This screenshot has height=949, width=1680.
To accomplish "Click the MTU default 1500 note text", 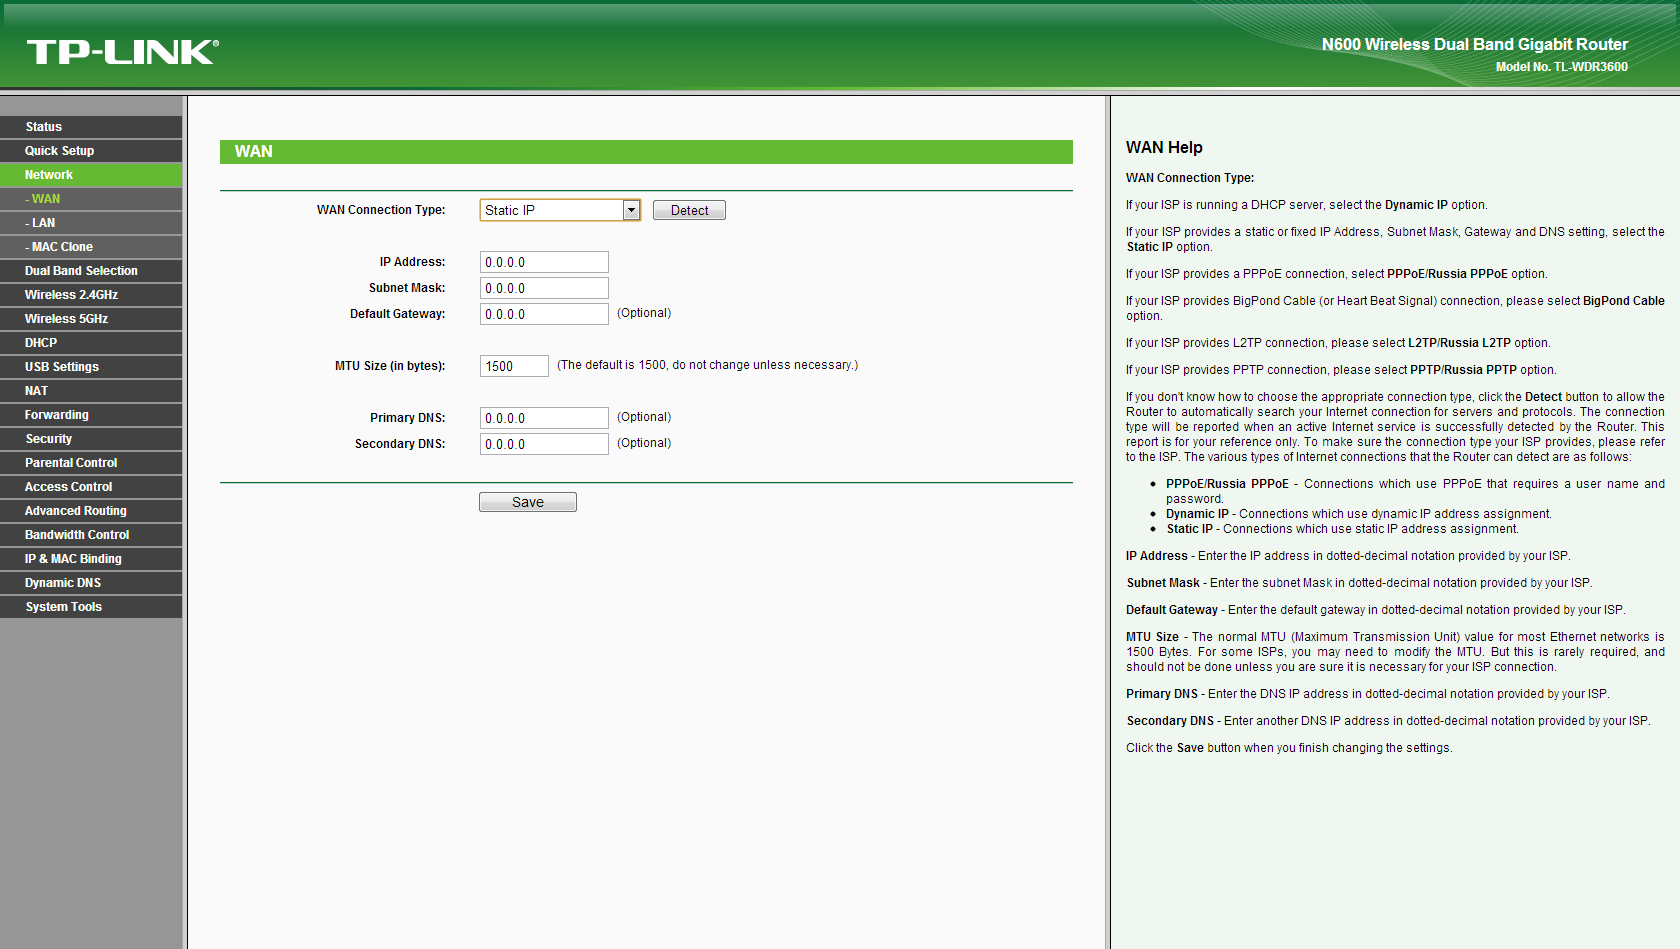I will click(707, 365).
